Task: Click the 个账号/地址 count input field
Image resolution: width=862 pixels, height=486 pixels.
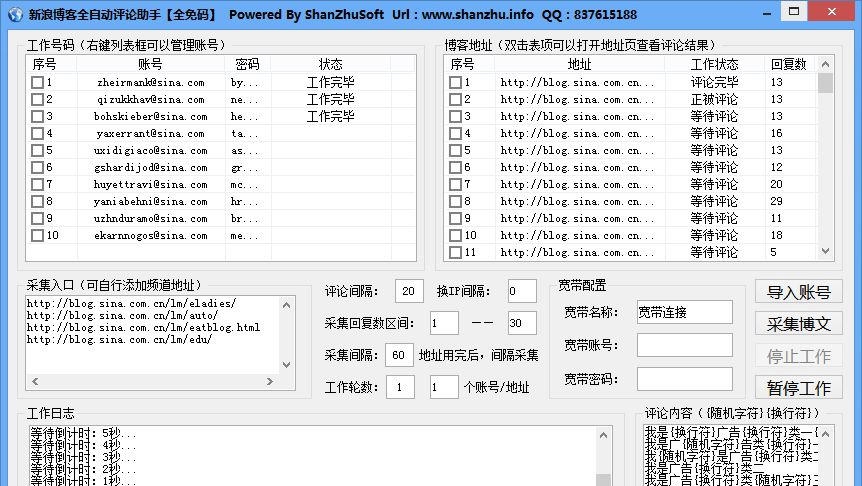Action: (x=444, y=387)
